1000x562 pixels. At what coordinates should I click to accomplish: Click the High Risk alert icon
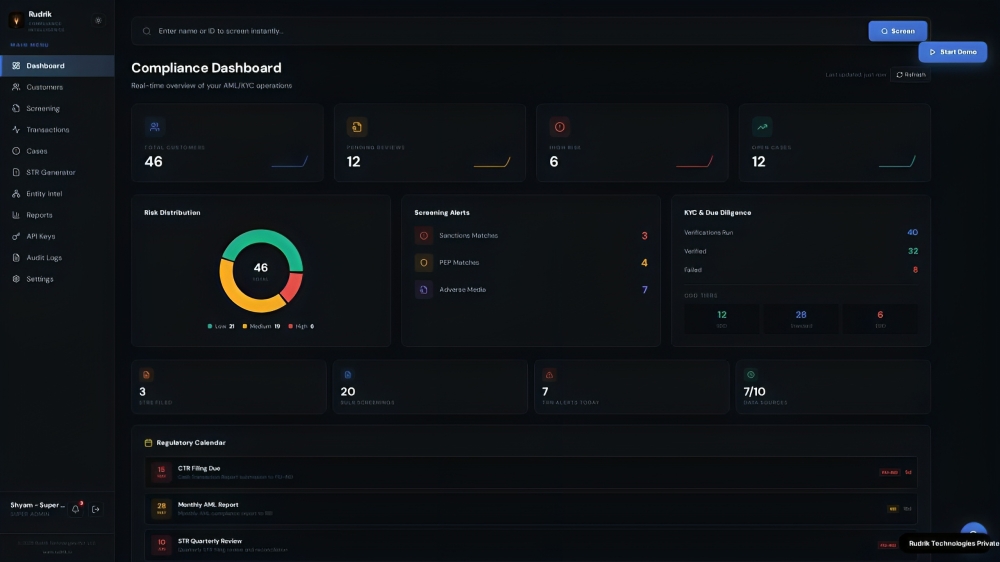(x=559, y=127)
